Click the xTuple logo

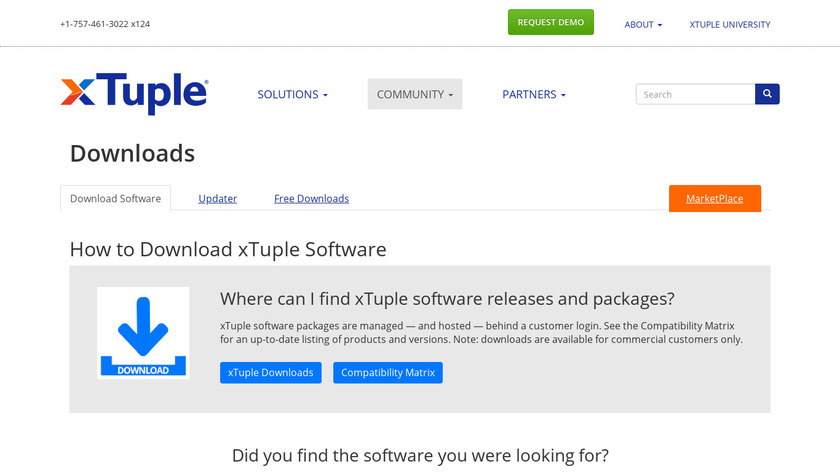[x=134, y=93]
